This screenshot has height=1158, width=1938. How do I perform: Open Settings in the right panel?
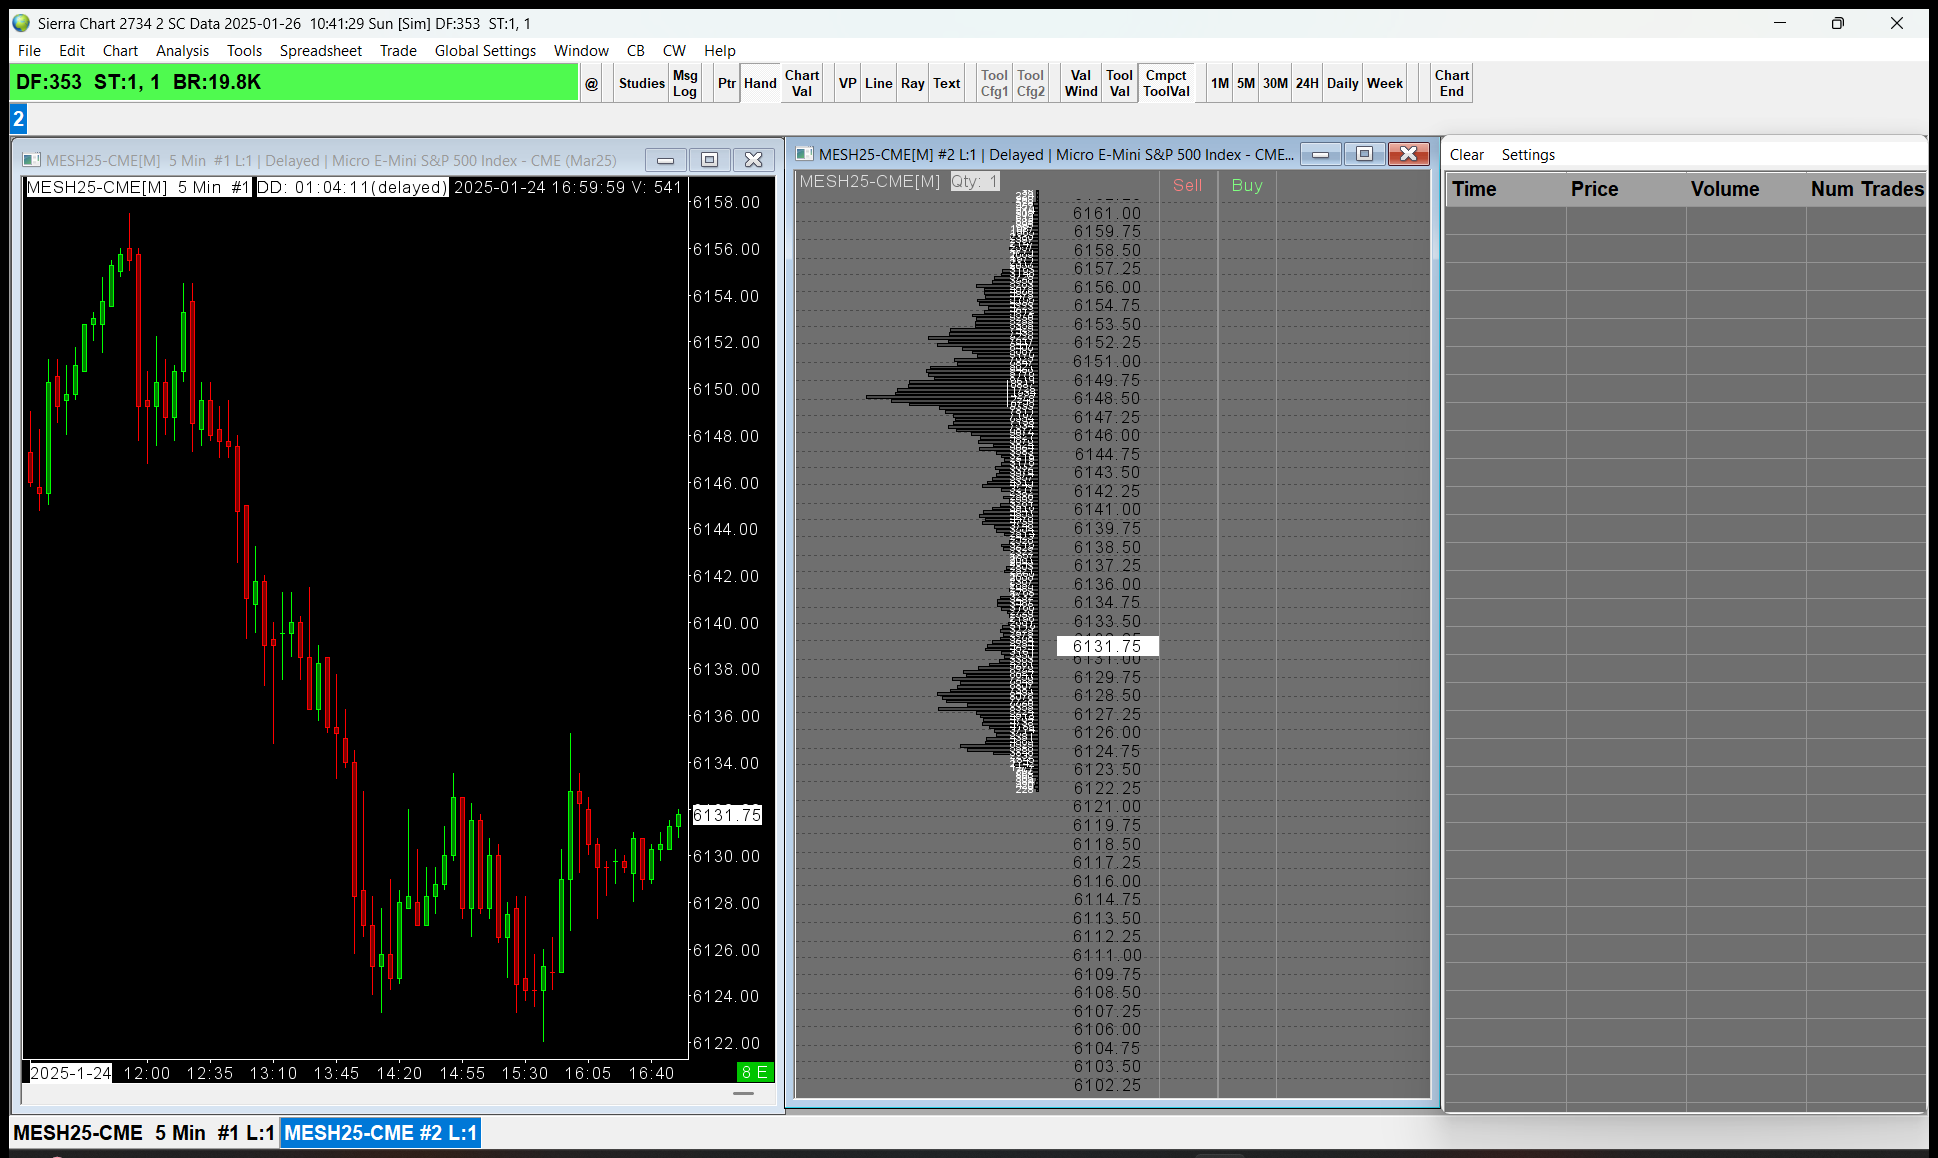(1528, 154)
